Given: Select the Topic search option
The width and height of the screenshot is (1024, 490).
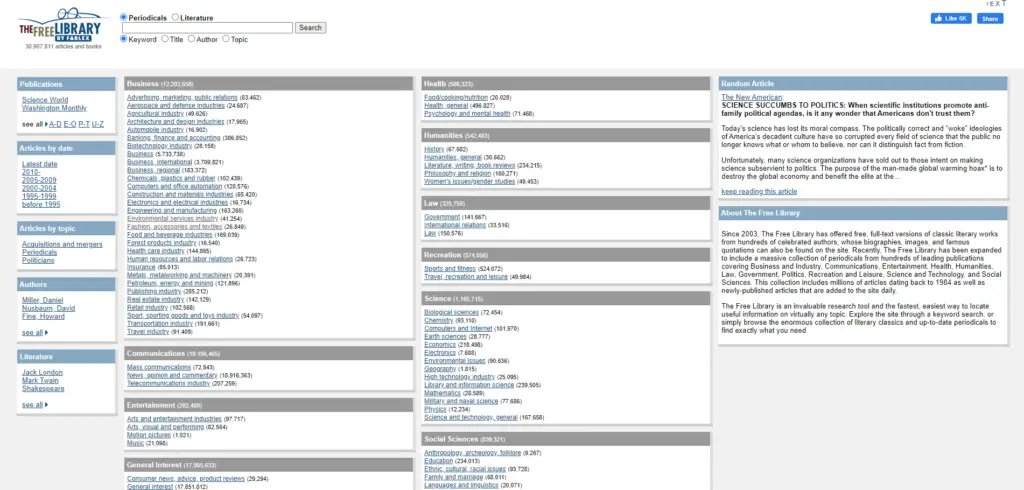Looking at the screenshot, I should click(x=226, y=39).
